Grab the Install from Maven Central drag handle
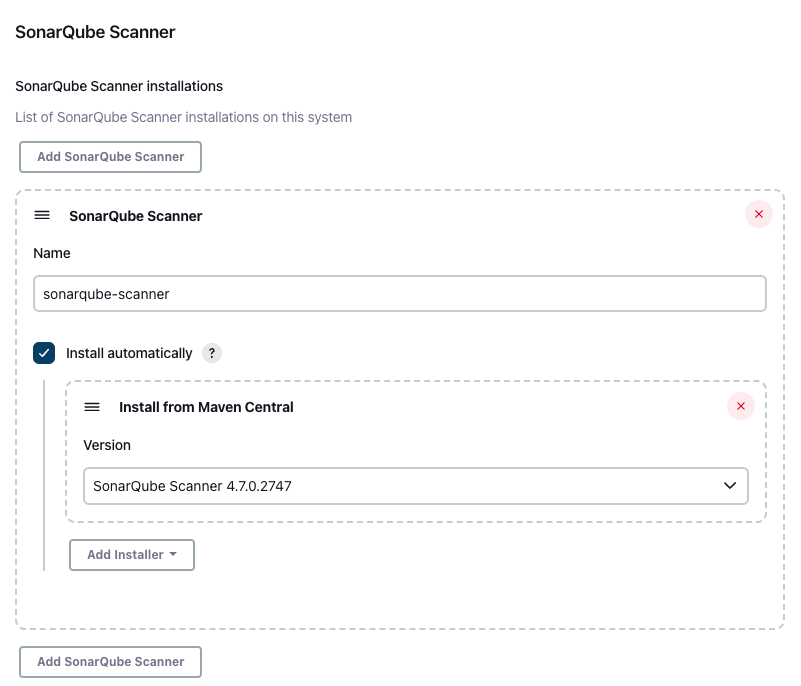 point(92,407)
